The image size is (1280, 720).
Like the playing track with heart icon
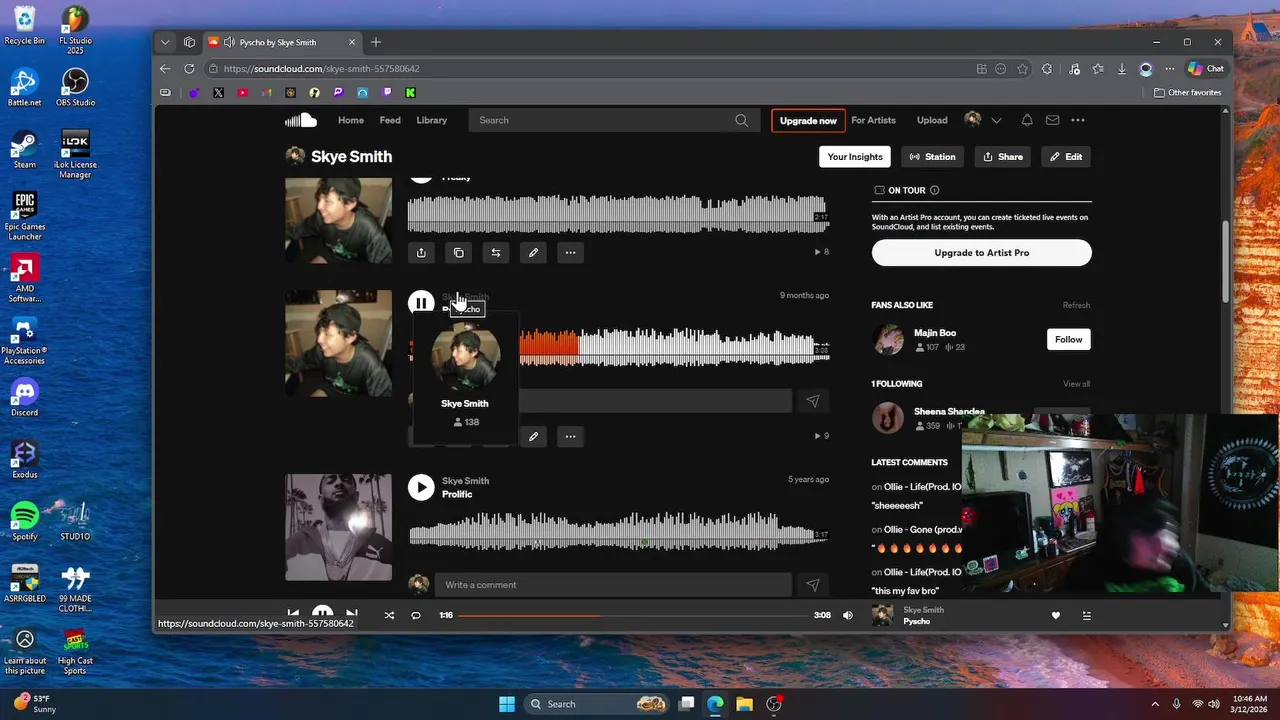point(1055,616)
